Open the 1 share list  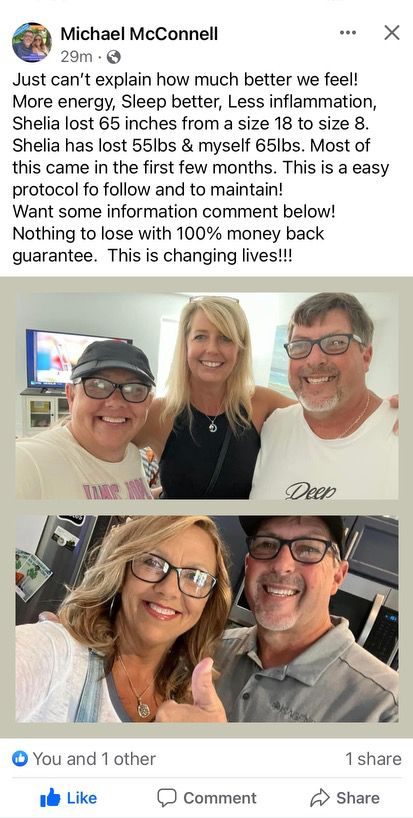373,759
